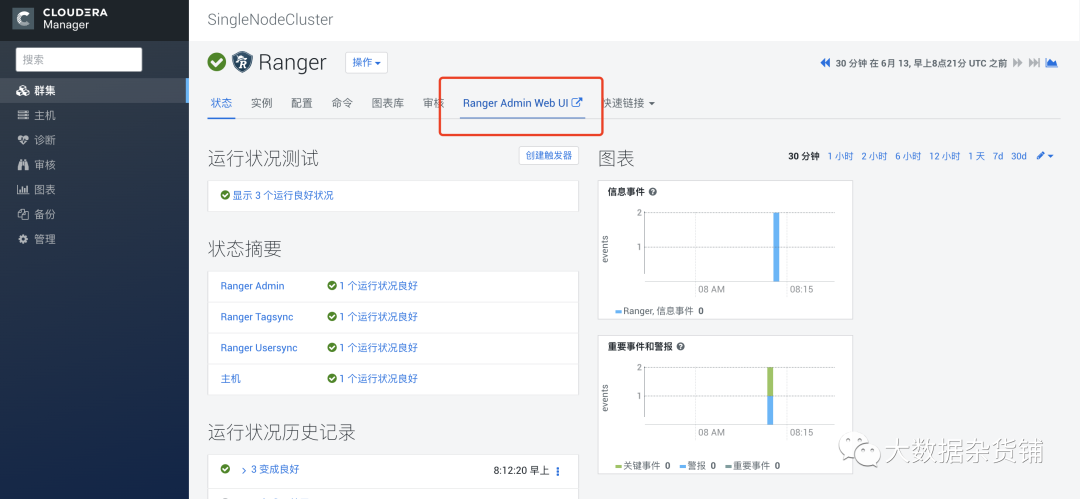Image resolution: width=1080 pixels, height=499 pixels.
Task: Select the 2 小时 time range
Action: [874, 156]
